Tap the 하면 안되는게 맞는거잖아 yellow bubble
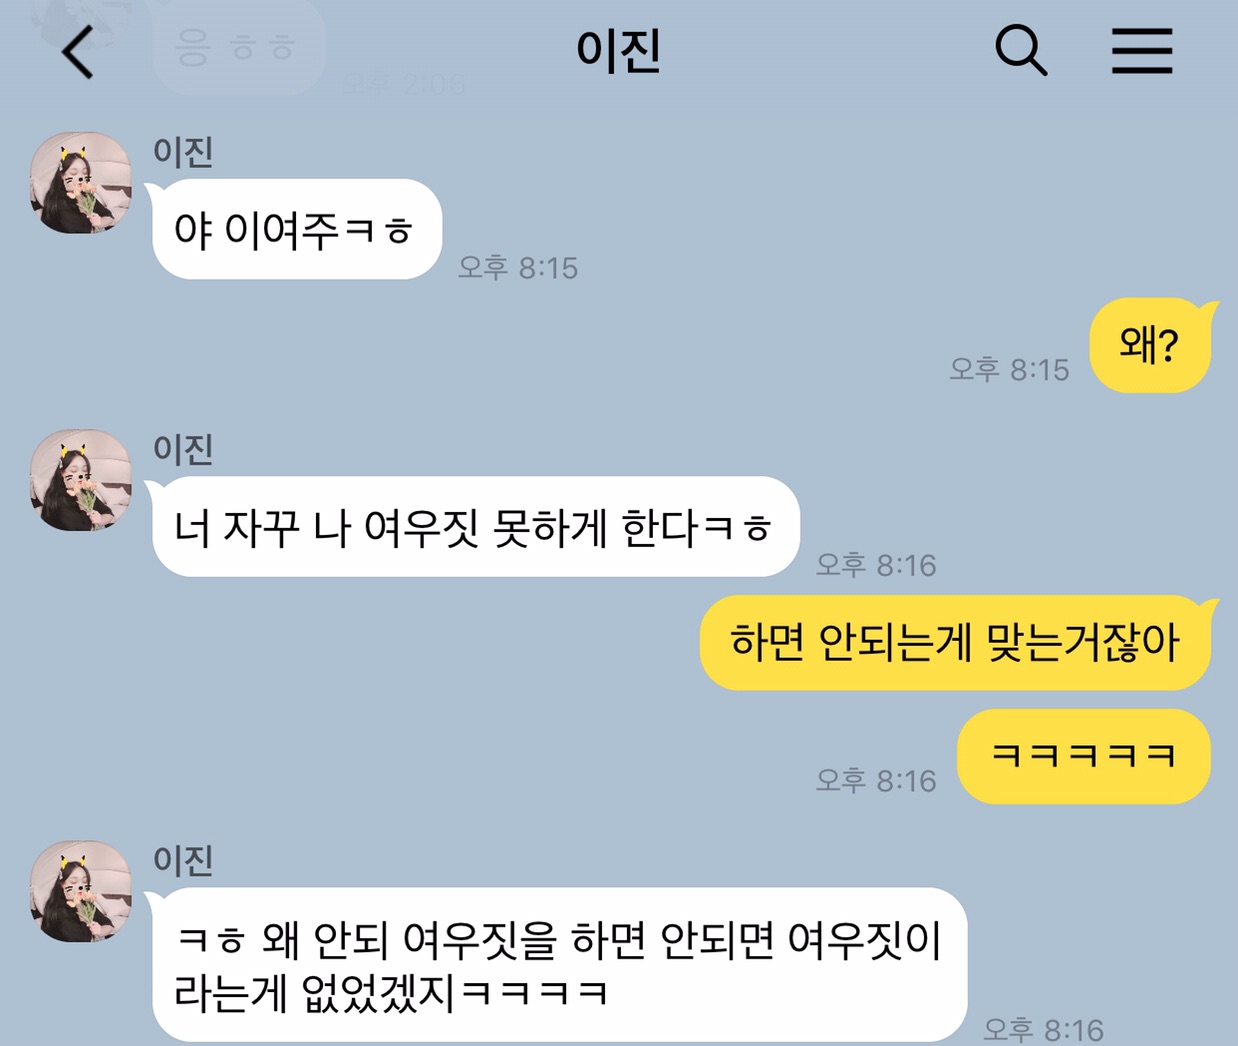This screenshot has height=1046, width=1238. pos(956,642)
